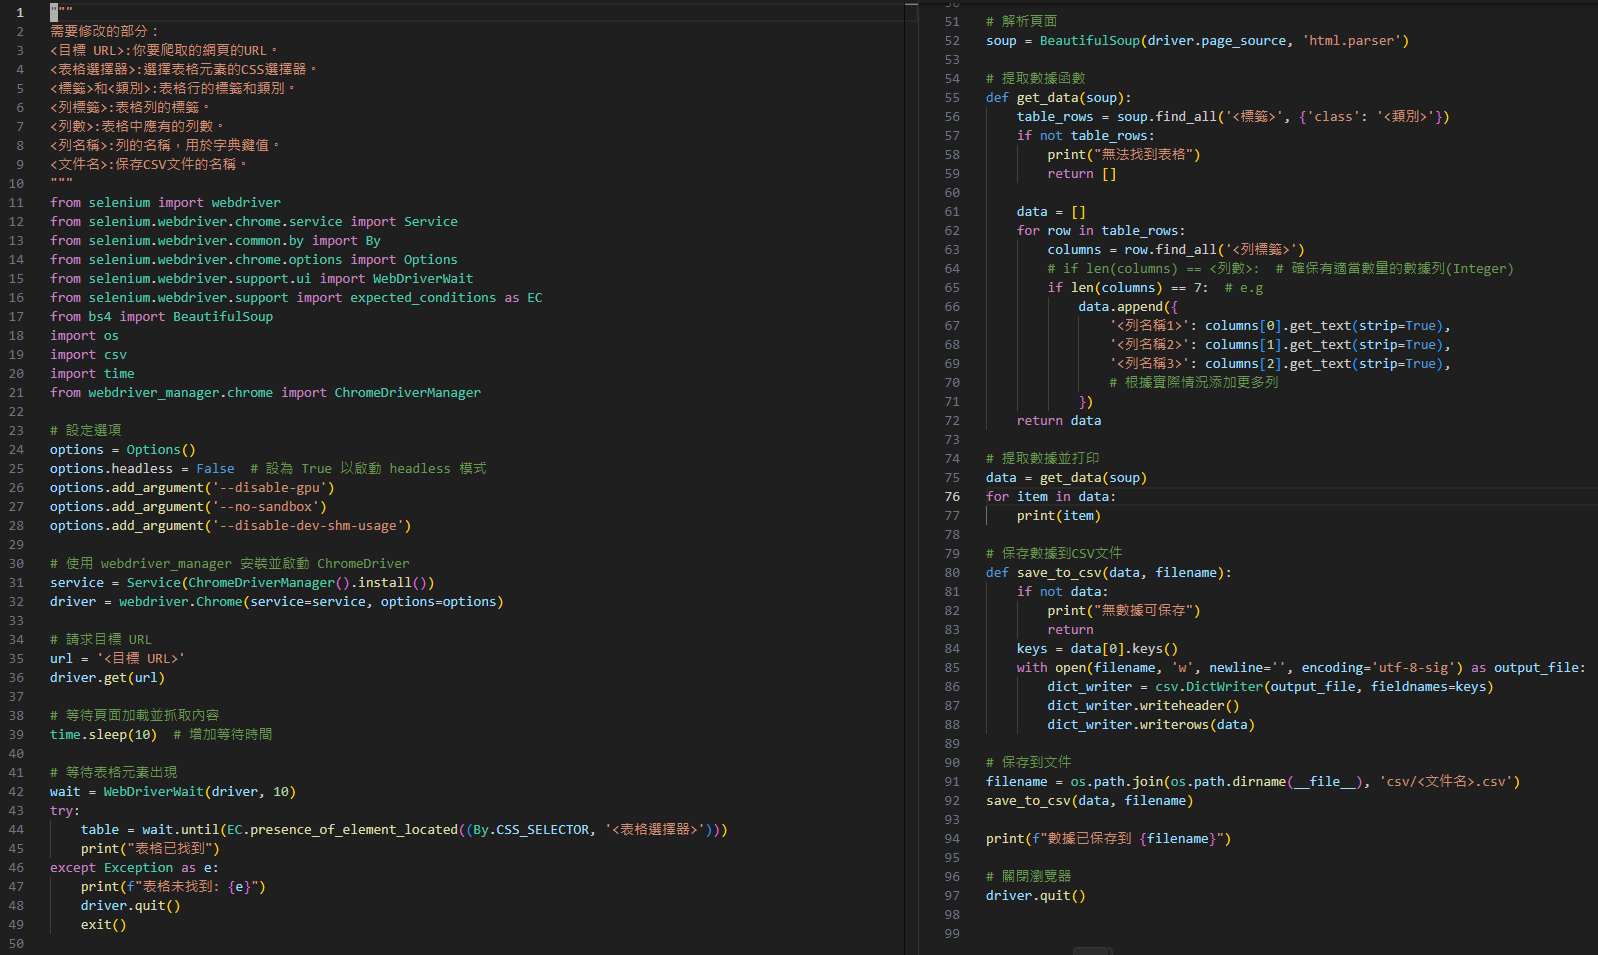Click the 'service = Service(...)' line
The width and height of the screenshot is (1598, 955).
(242, 582)
